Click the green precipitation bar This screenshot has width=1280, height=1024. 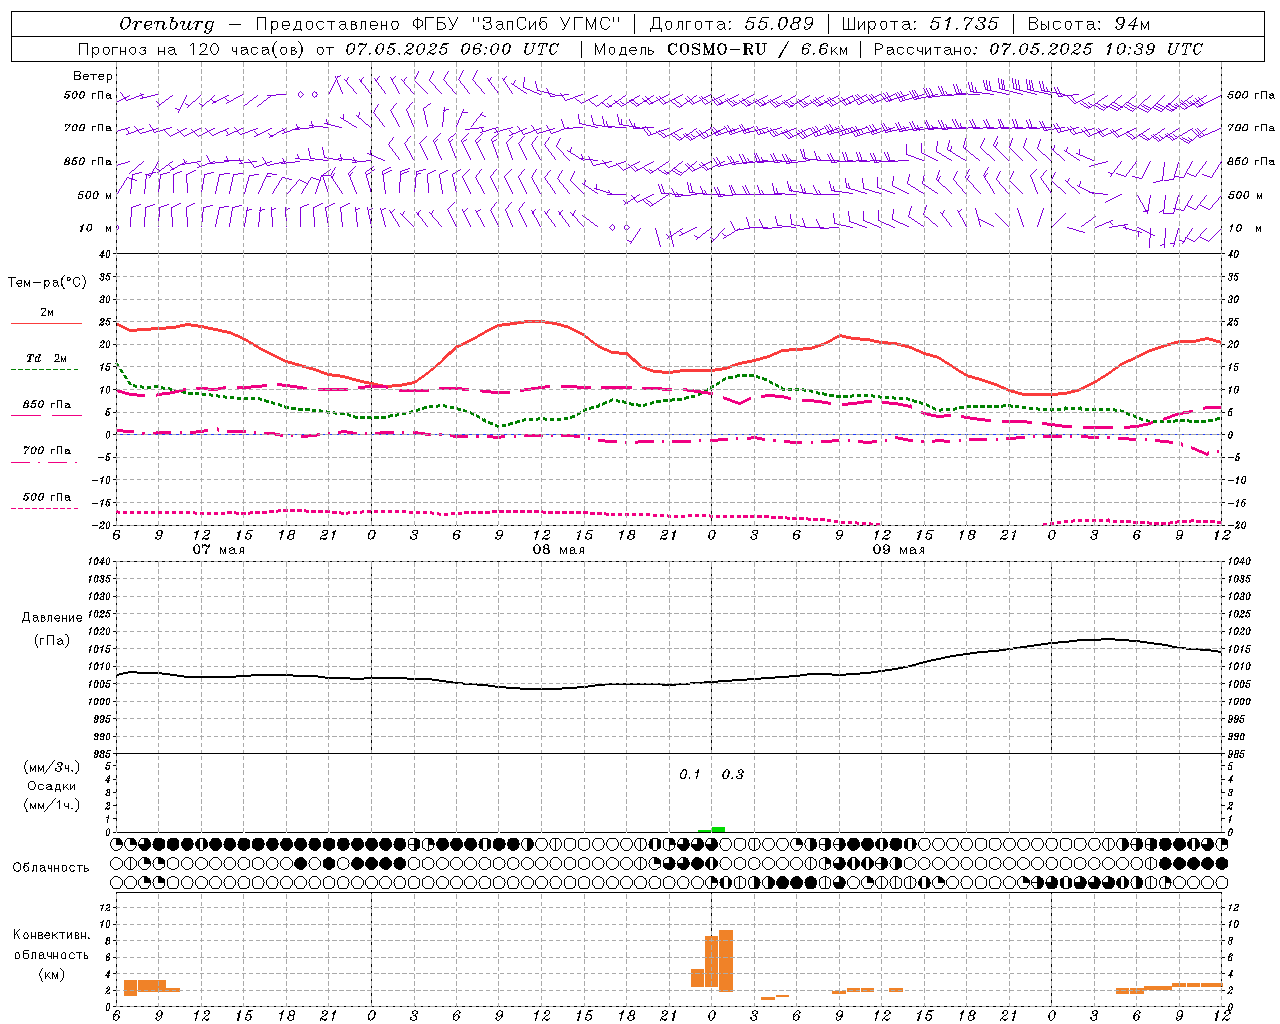tap(718, 829)
